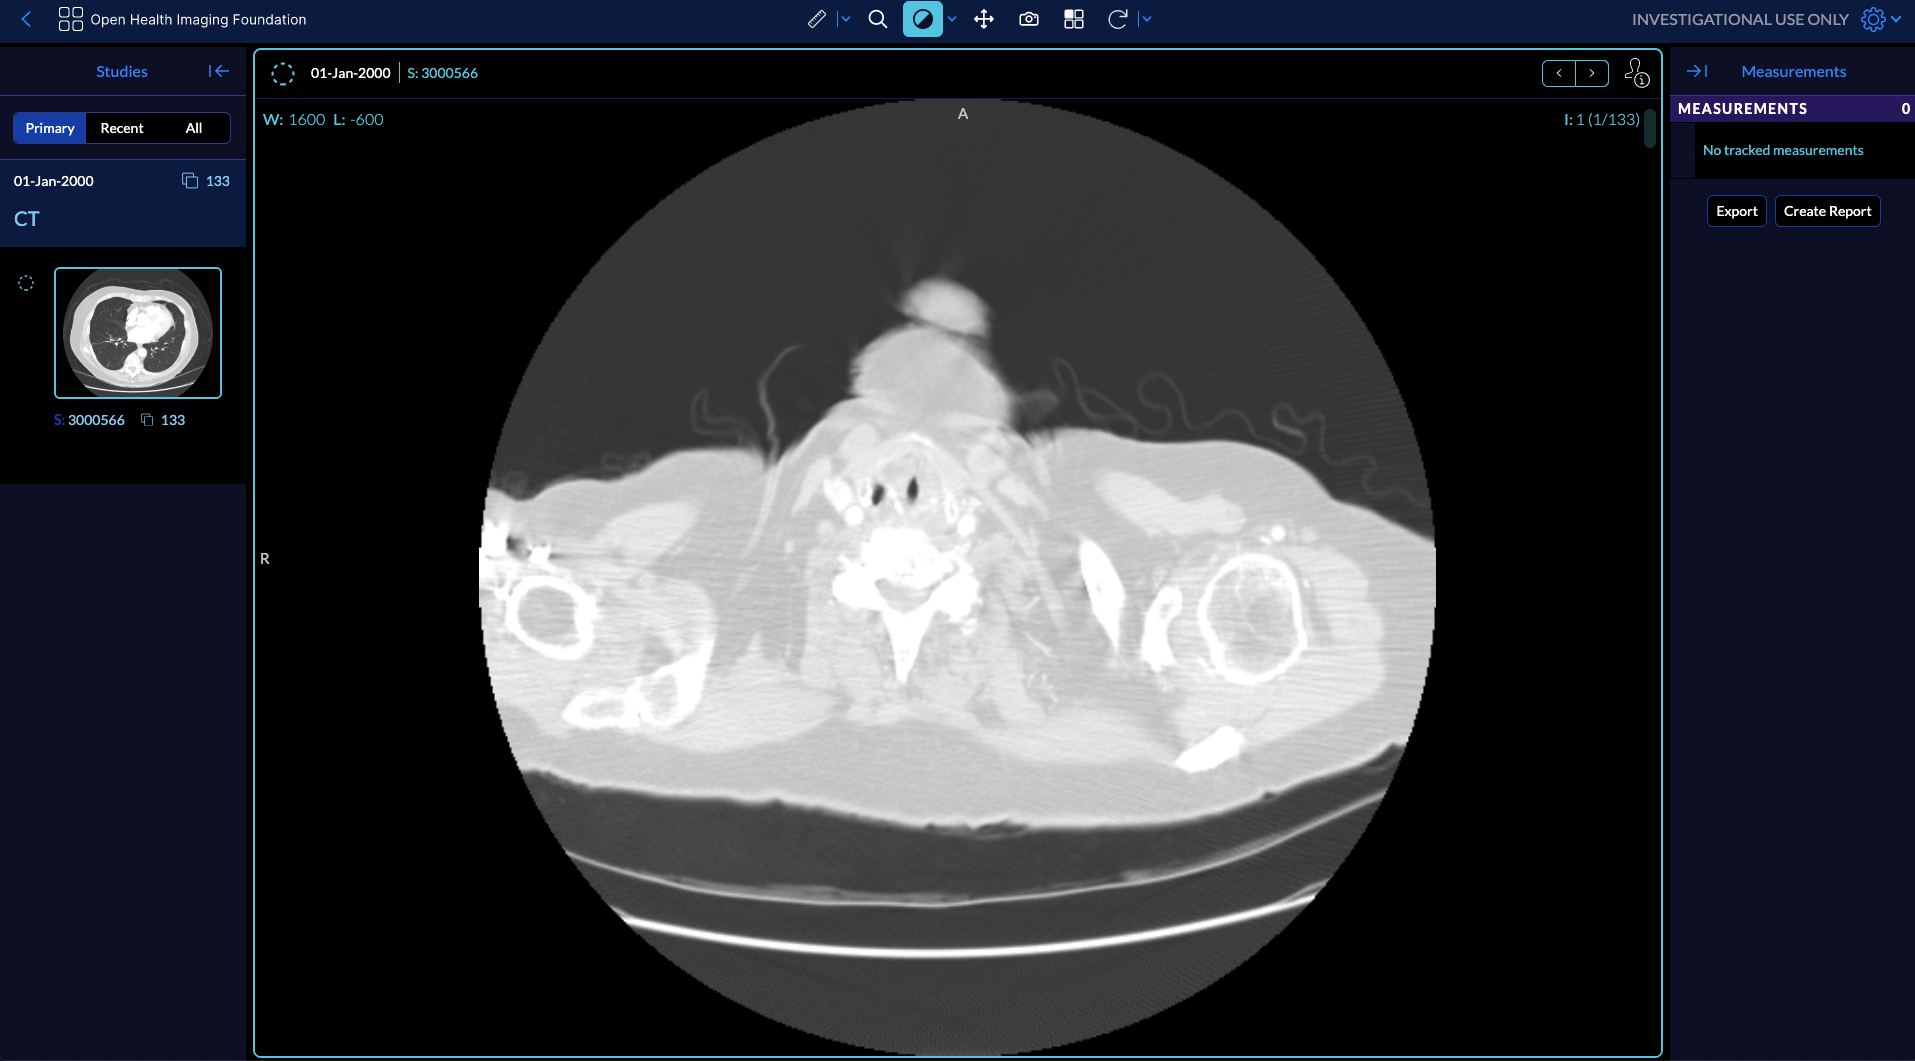Screen dimensions: 1915x1061
Task: Collapse the Studies side panel
Action: pos(218,71)
